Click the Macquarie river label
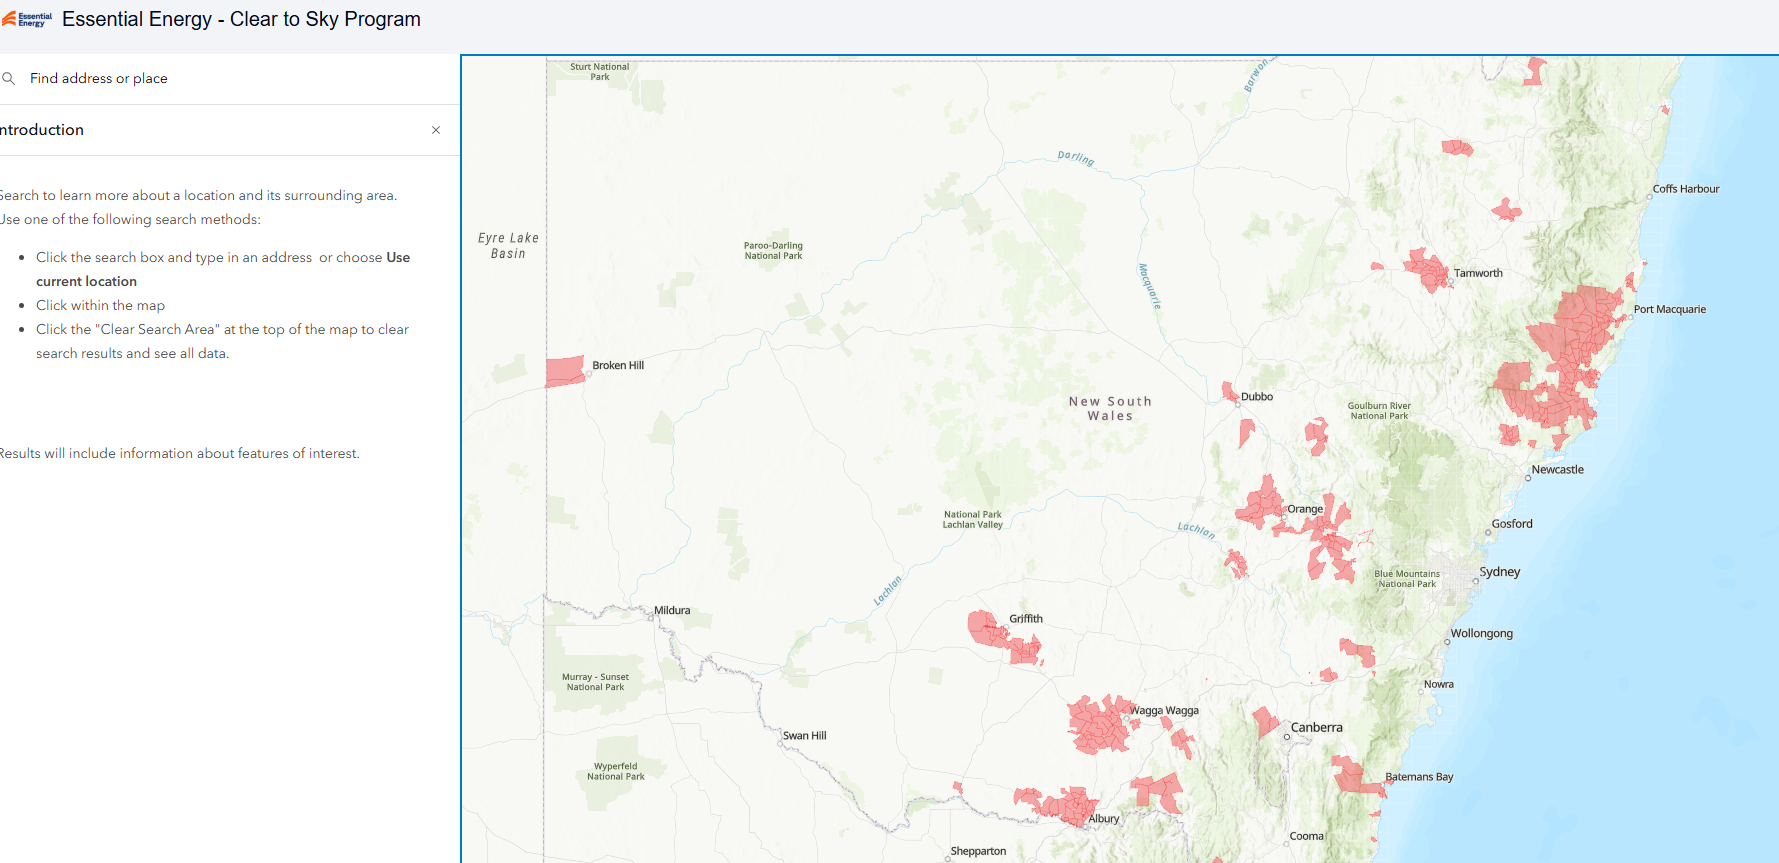1779x863 pixels. click(x=1150, y=286)
